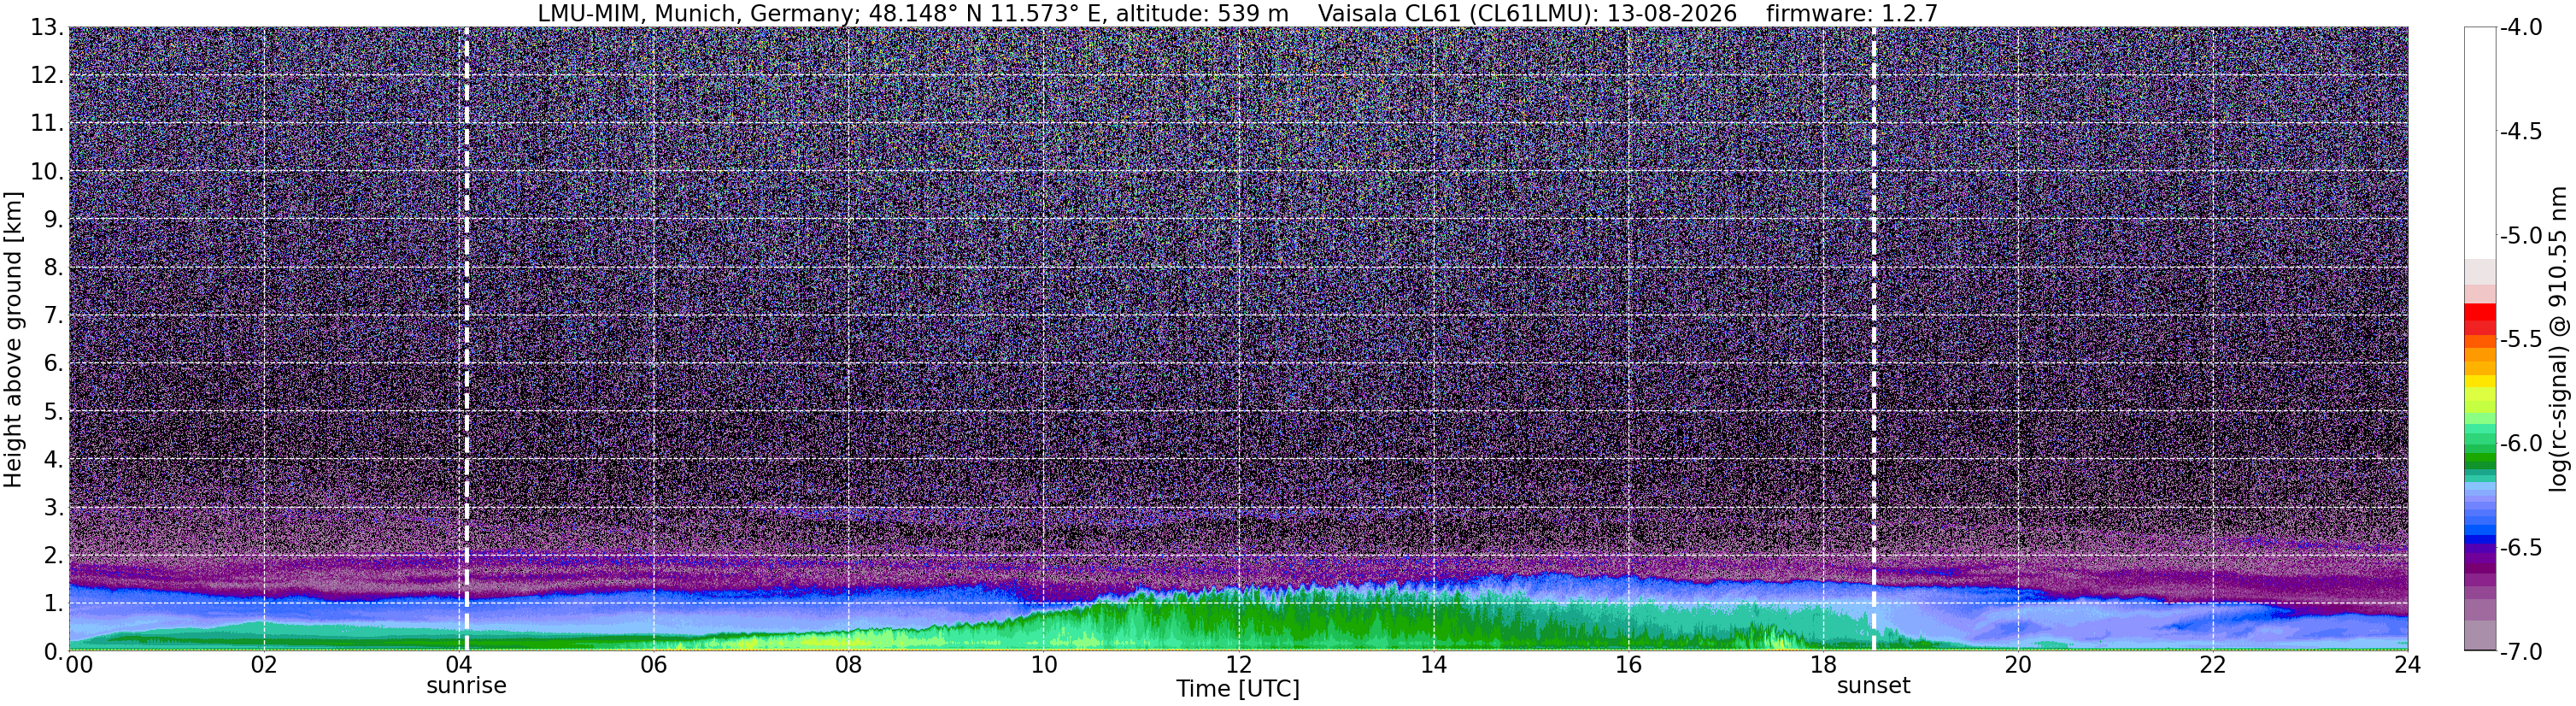Click the y-axis tick label '11.'
This screenshot has height=706, width=2576.
coord(48,123)
